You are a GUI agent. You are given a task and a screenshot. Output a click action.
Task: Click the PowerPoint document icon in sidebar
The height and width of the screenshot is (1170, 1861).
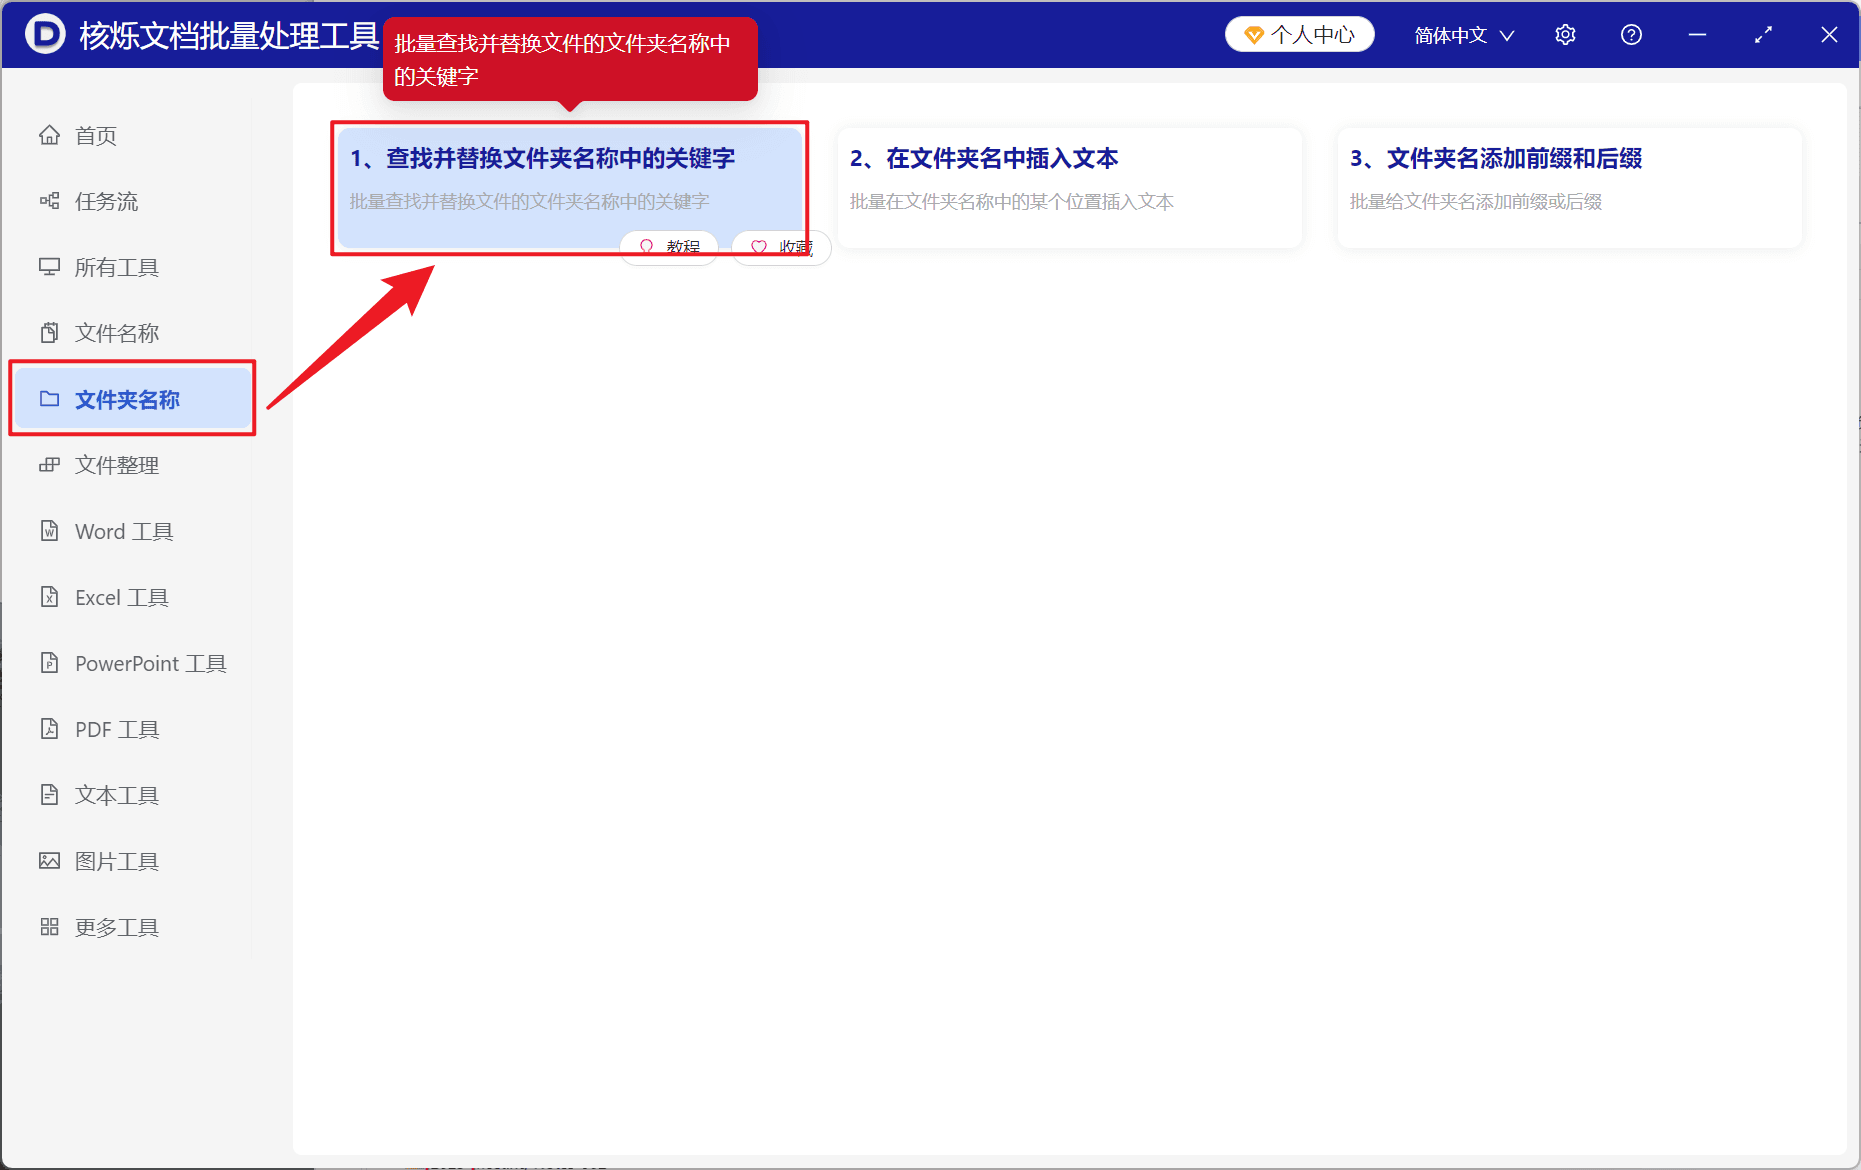point(49,663)
